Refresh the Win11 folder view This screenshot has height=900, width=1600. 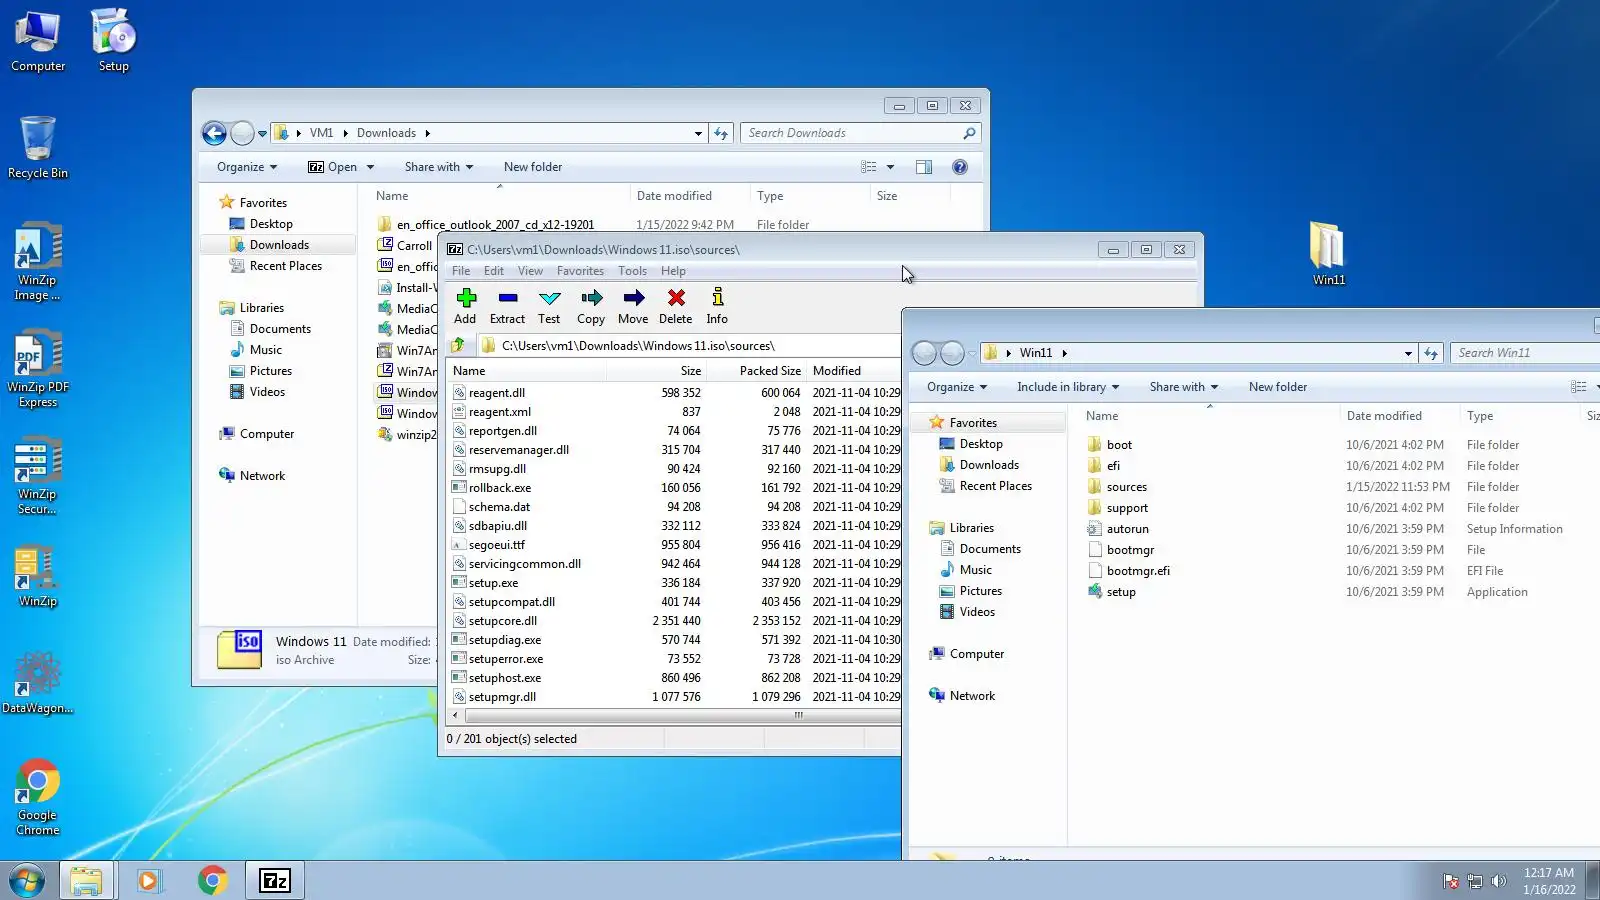click(x=1431, y=353)
